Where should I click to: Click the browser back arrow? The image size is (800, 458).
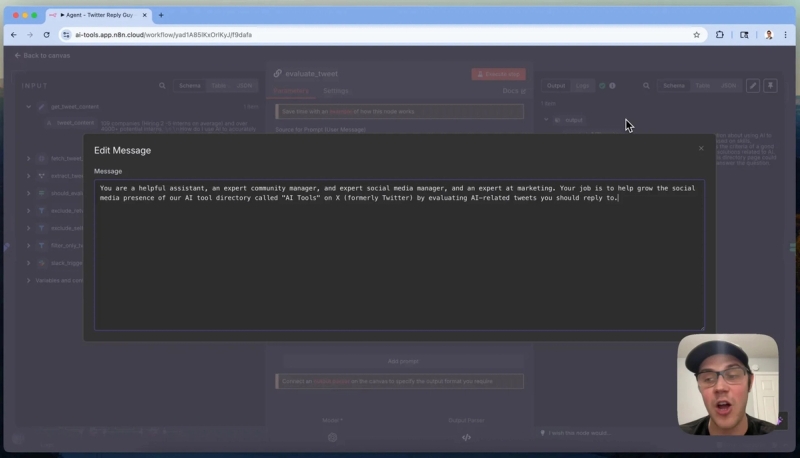[x=14, y=35]
